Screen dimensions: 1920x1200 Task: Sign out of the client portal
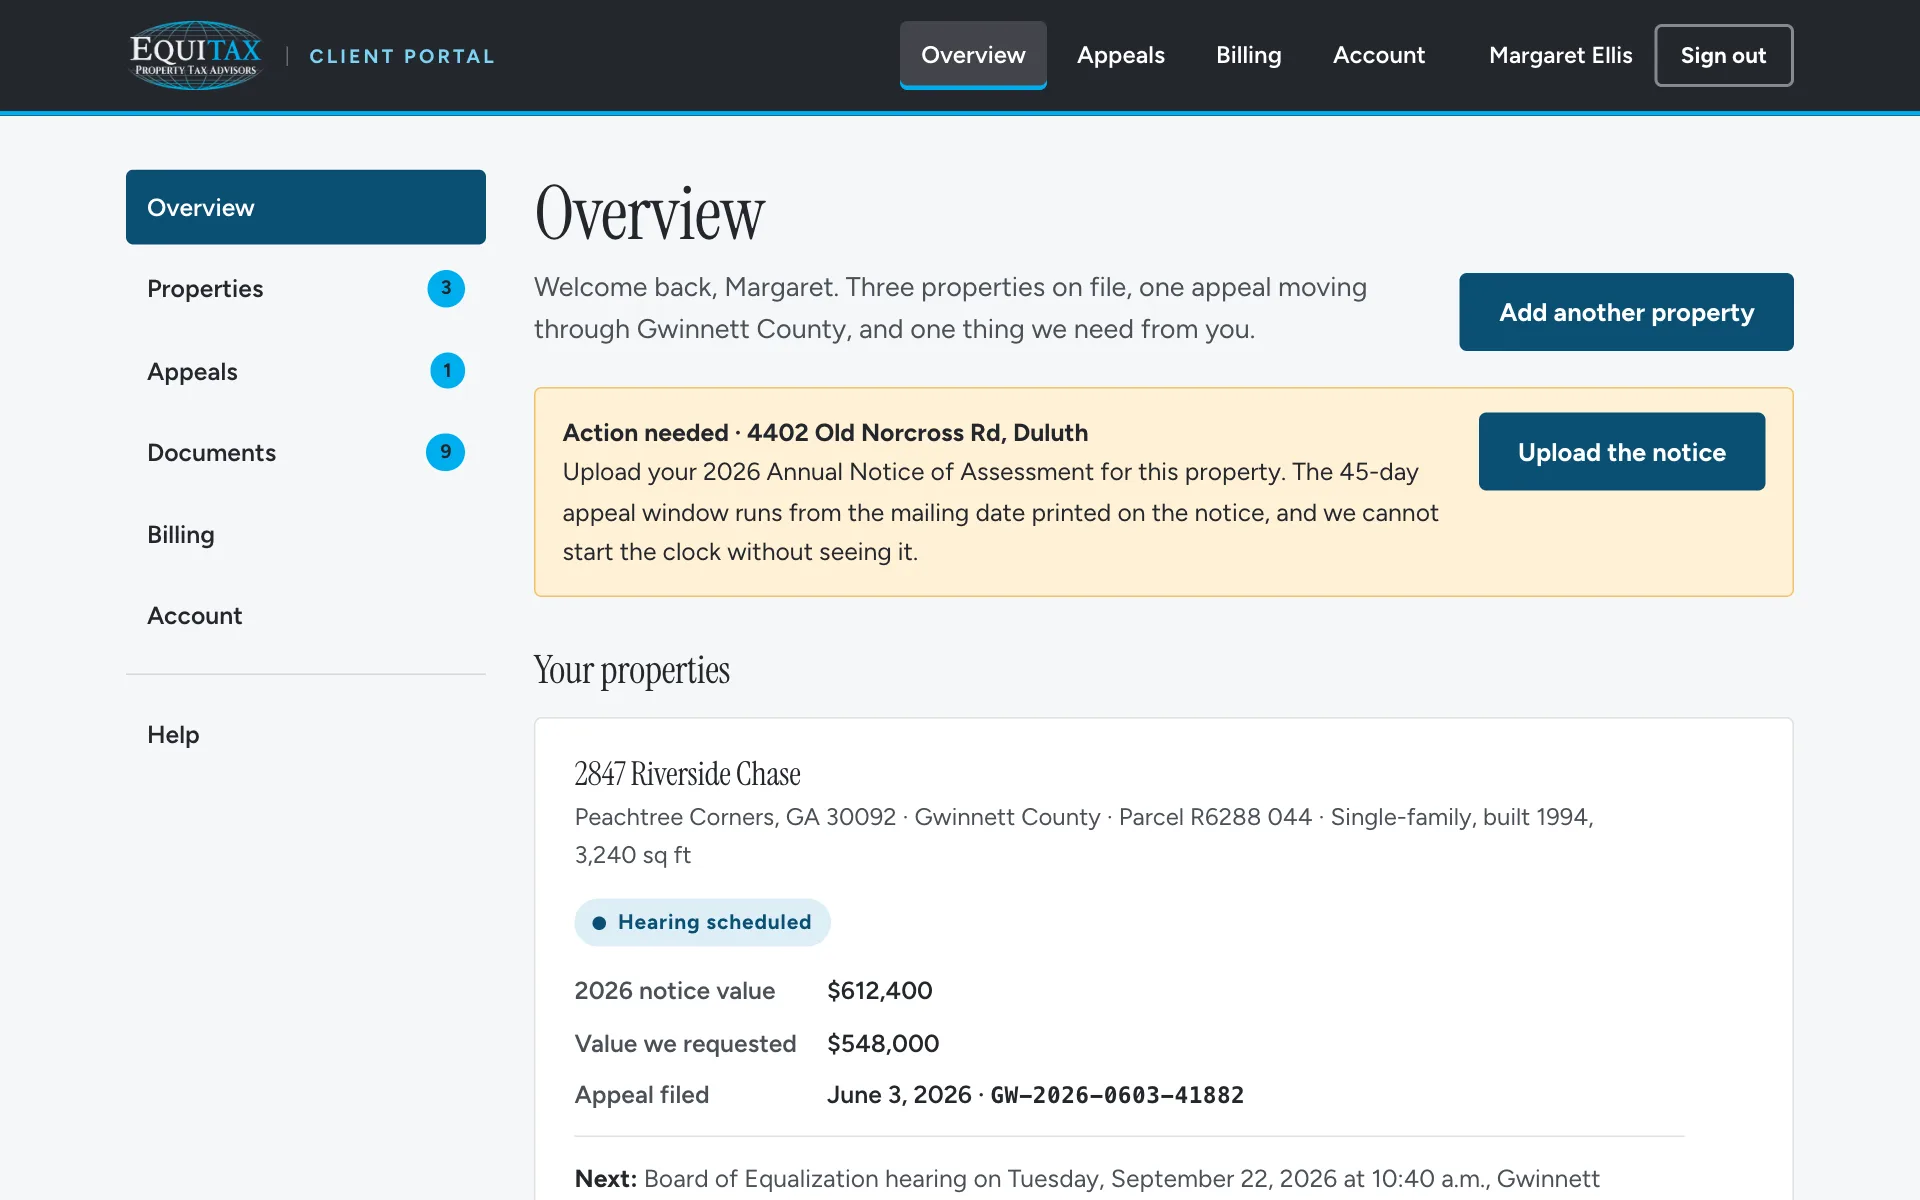(1723, 55)
